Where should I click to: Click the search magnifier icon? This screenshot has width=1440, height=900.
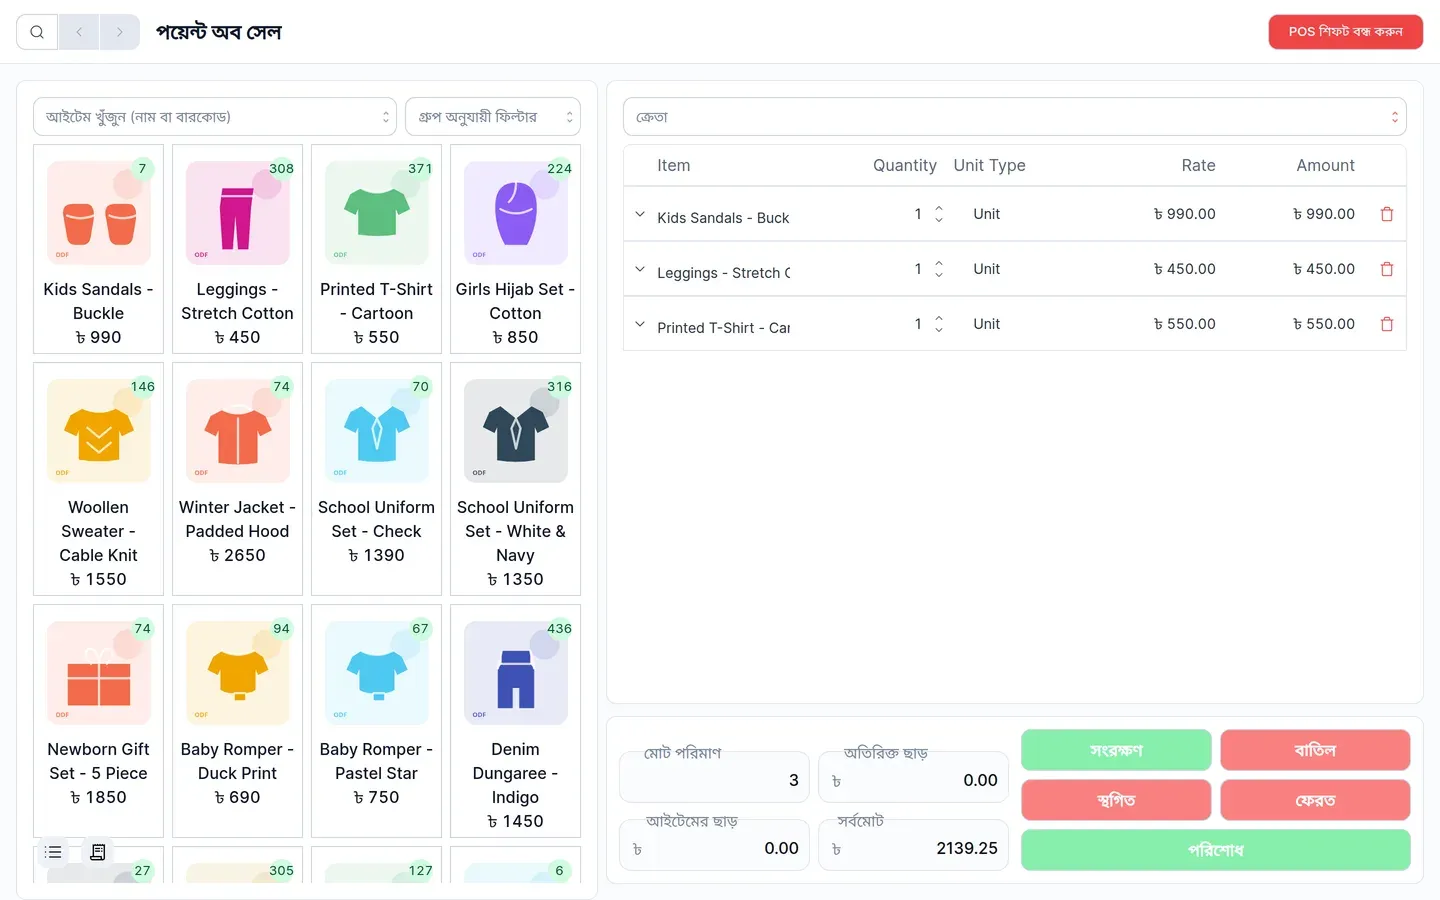(x=37, y=32)
